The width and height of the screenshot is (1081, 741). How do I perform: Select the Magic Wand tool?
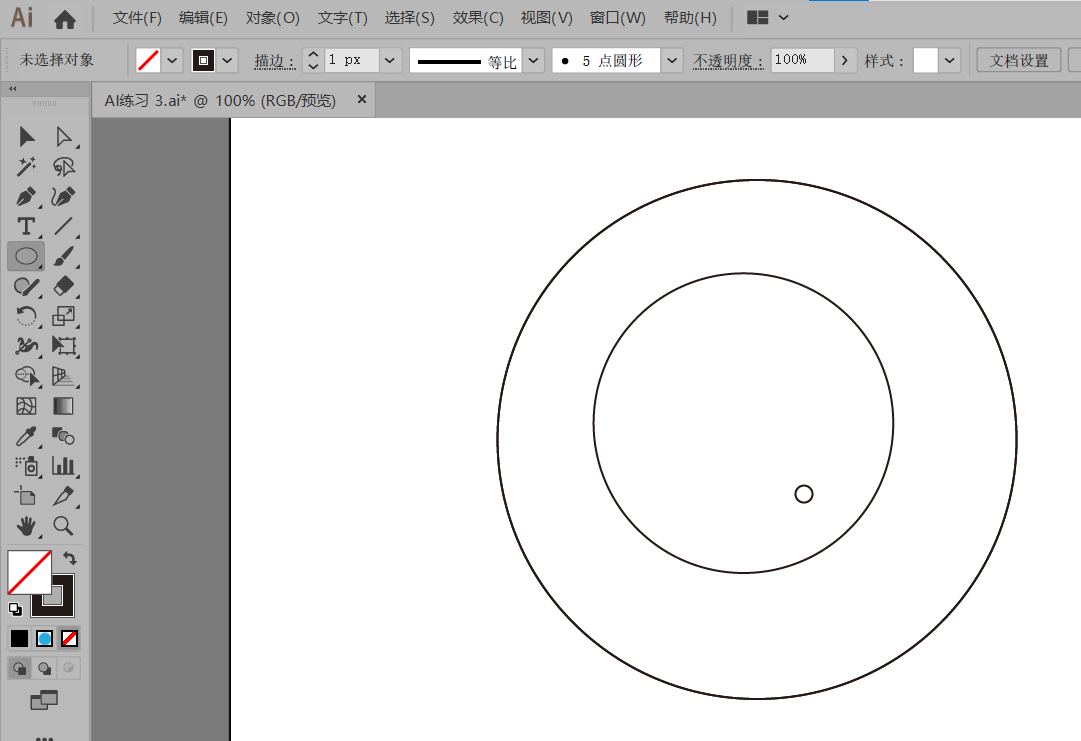pos(26,167)
